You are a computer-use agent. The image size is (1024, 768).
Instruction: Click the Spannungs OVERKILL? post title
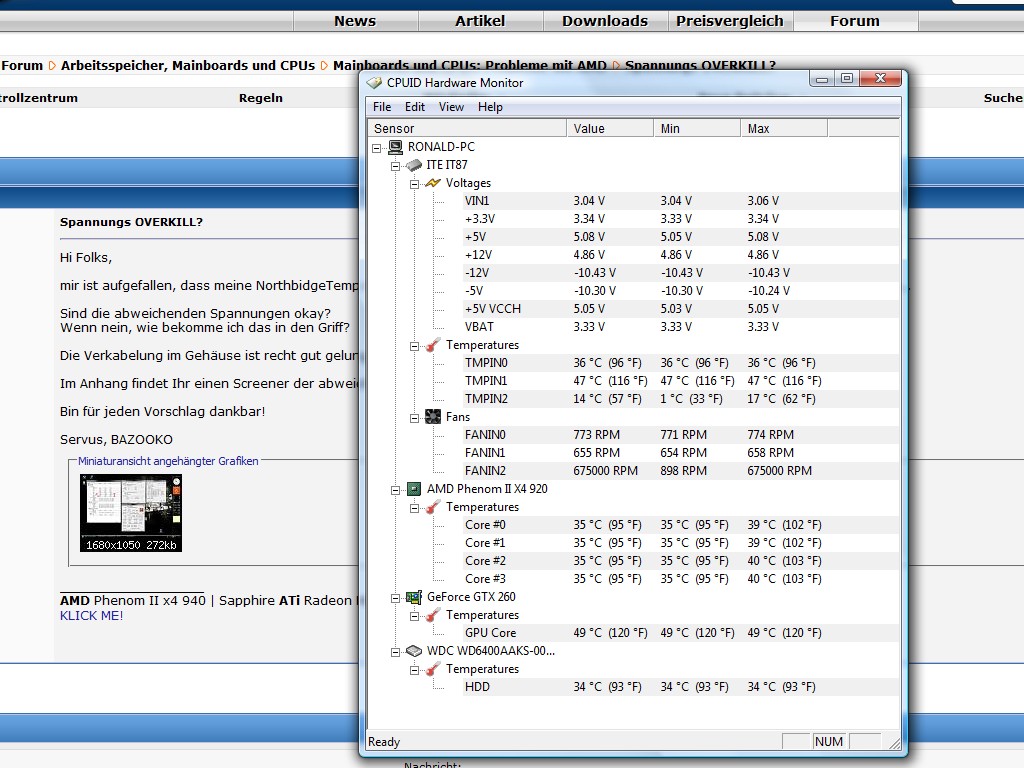pyautogui.click(x=131, y=222)
